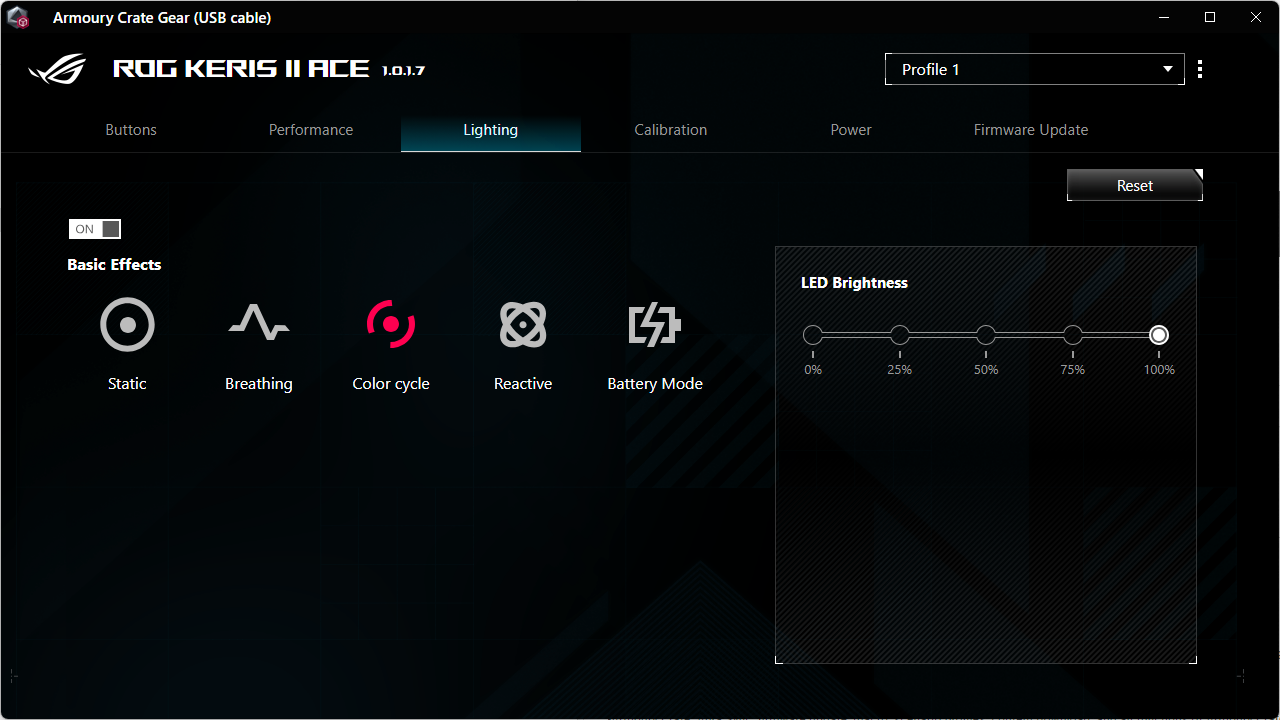
Task: Set LED brightness to 50%
Action: (x=986, y=335)
